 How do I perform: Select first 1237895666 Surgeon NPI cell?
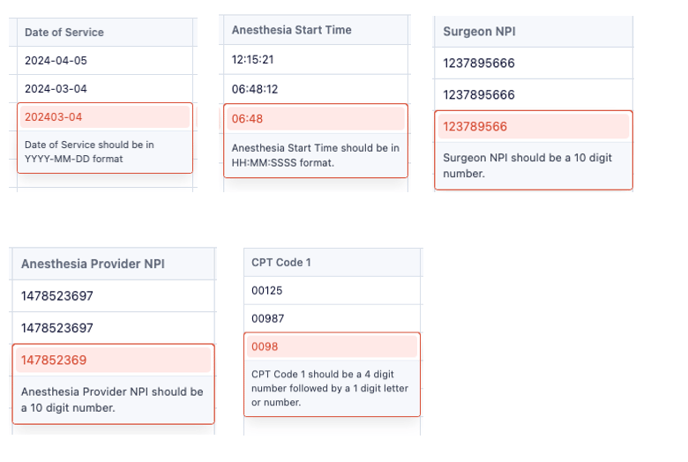click(533, 63)
